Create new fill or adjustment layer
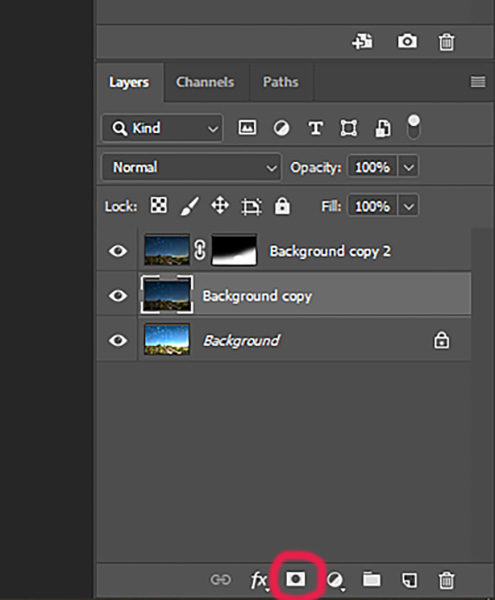The image size is (495, 600). (x=335, y=580)
